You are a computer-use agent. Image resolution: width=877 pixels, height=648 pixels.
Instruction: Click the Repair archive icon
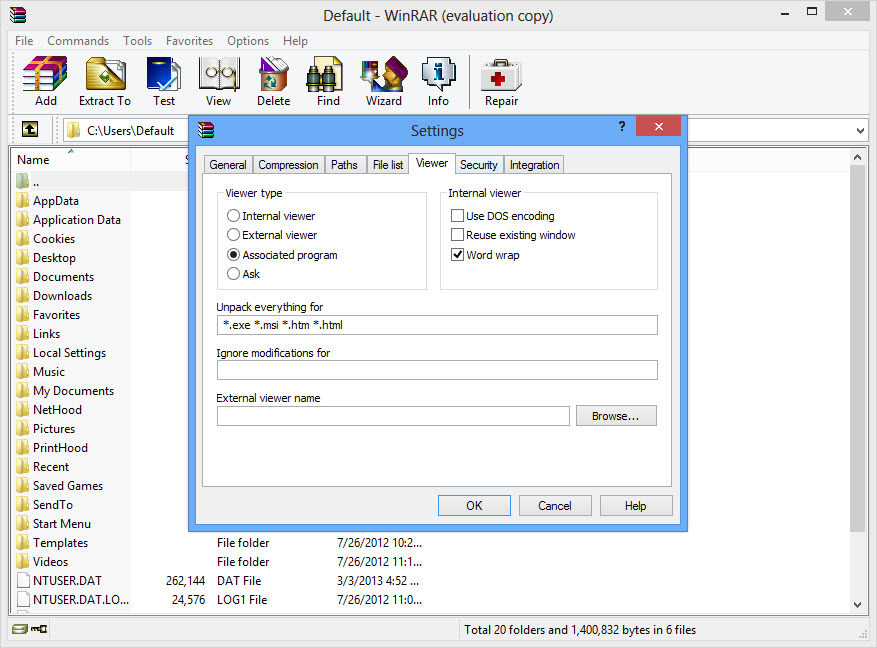point(500,80)
